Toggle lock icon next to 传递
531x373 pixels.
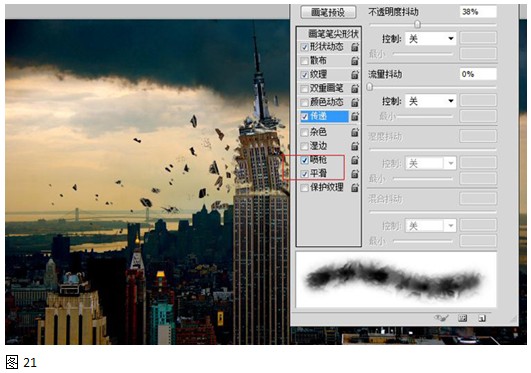[355, 116]
